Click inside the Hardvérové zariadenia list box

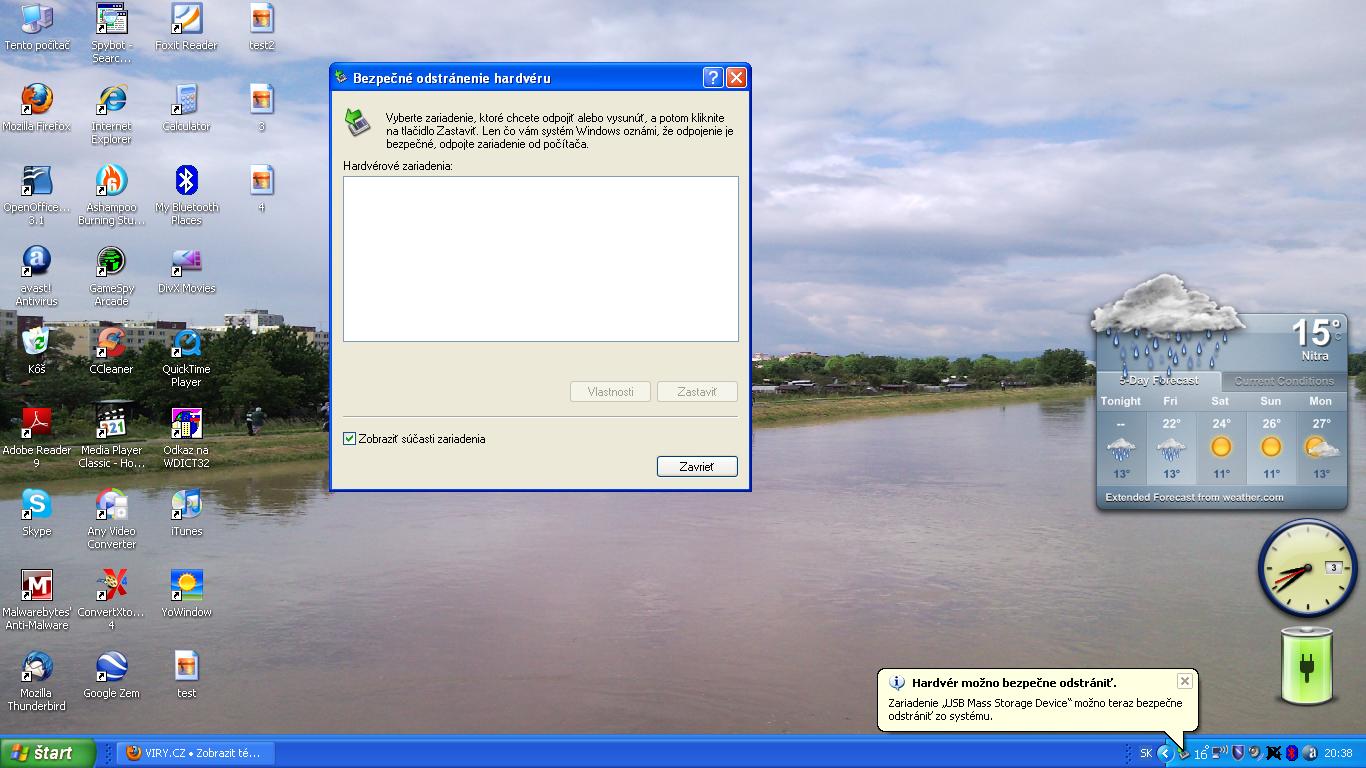click(540, 259)
